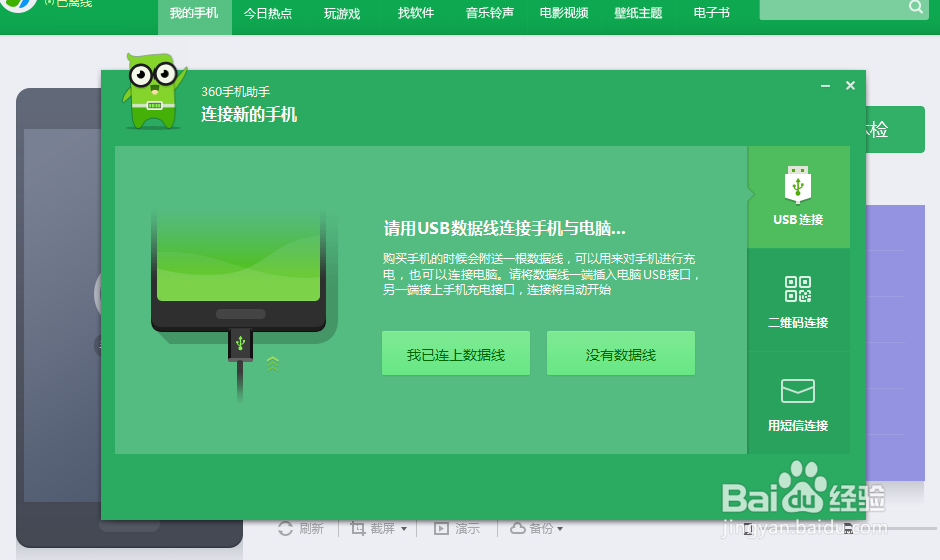940x560 pixels.
Task: Minimize the 连接新的手机 dialog
Action: [825, 86]
